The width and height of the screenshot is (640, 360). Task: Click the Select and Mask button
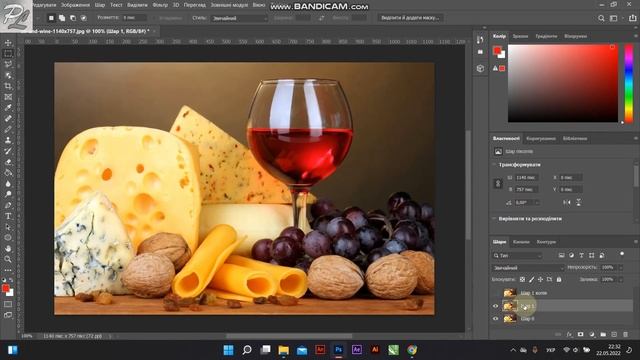pyautogui.click(x=410, y=18)
